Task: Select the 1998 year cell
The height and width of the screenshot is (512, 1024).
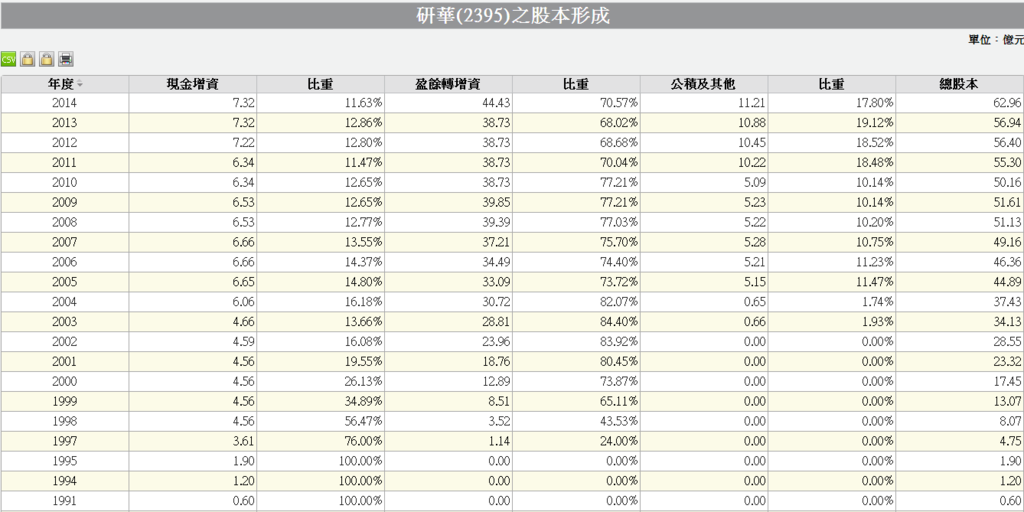Action: pyautogui.click(x=65, y=421)
